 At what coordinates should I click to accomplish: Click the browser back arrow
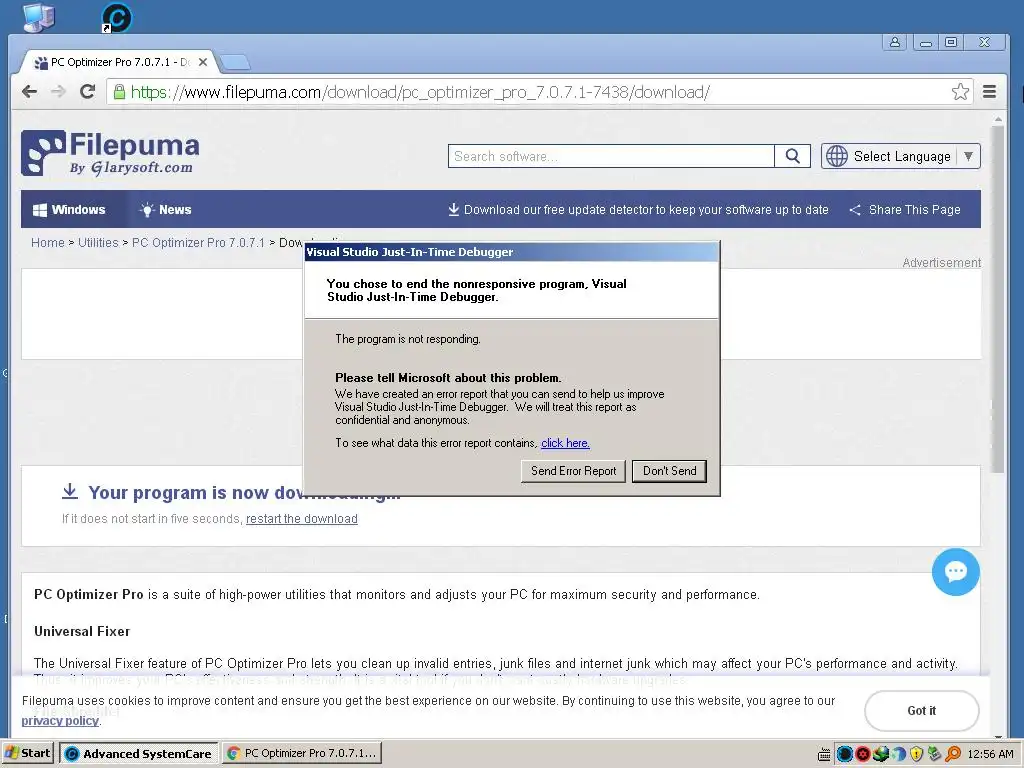pos(29,91)
